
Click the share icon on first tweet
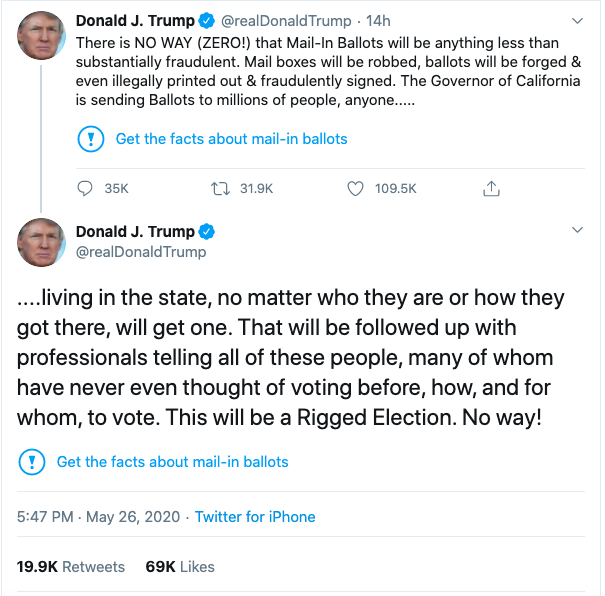pyautogui.click(x=491, y=188)
